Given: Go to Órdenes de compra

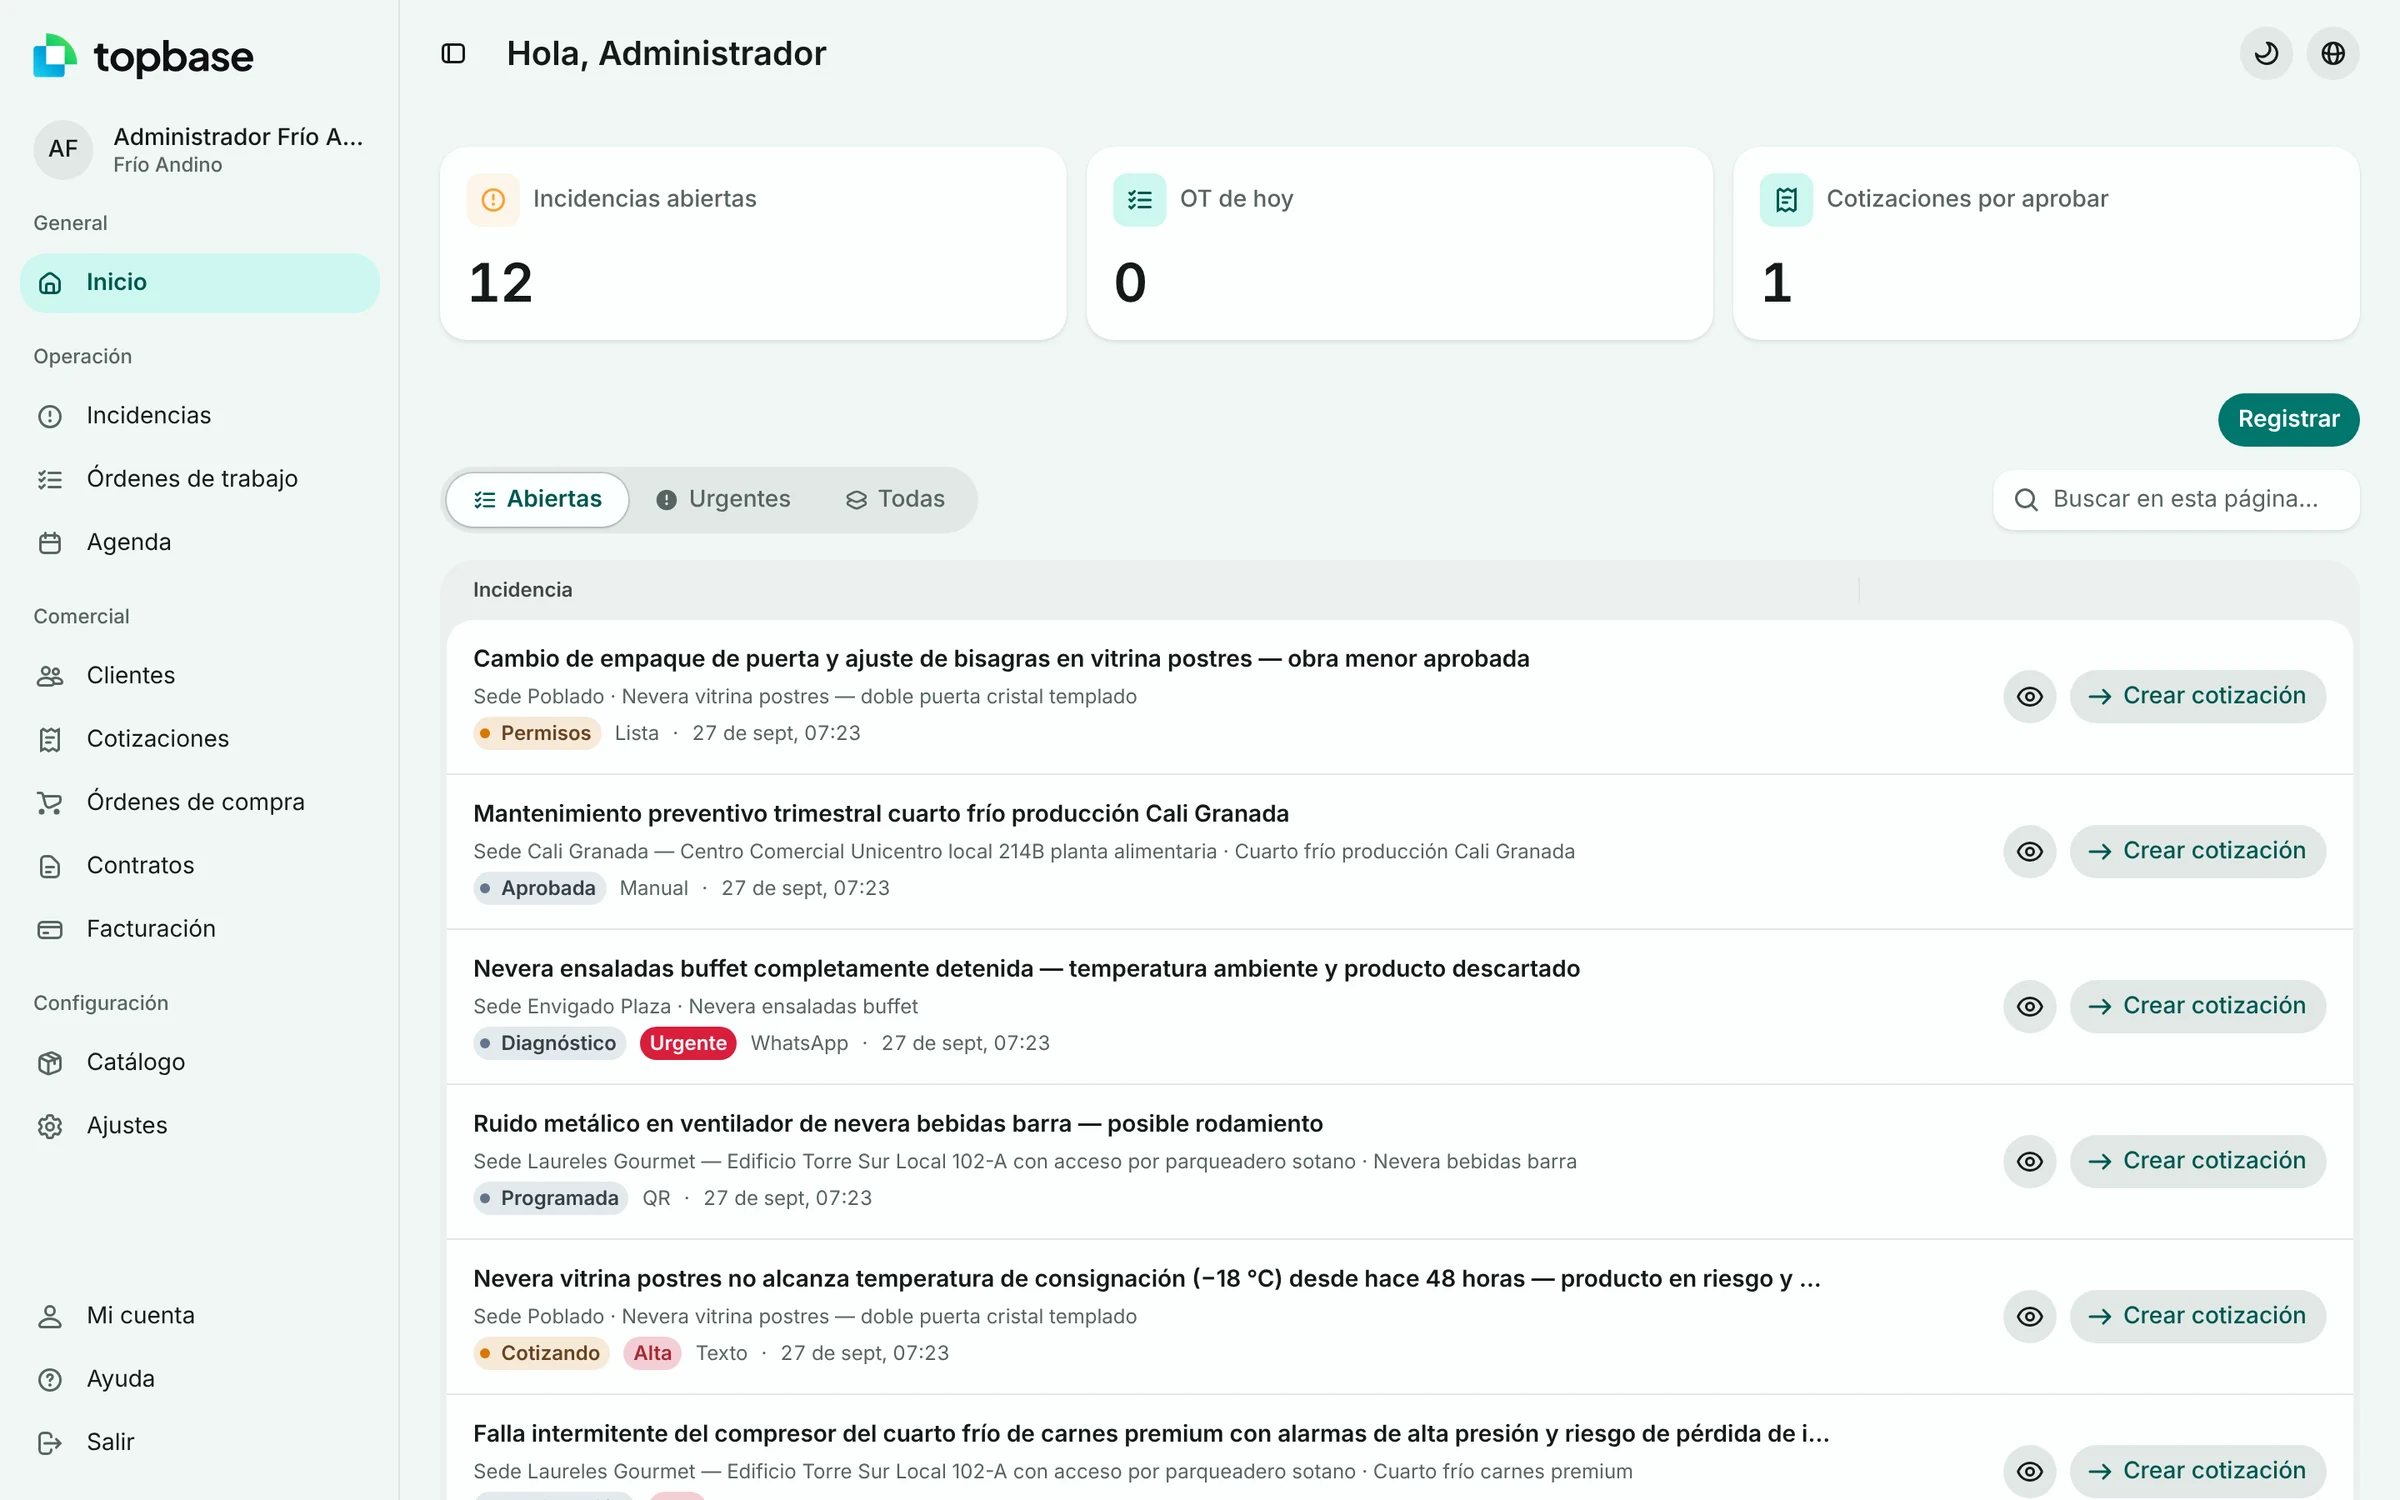Looking at the screenshot, I should 200,802.
